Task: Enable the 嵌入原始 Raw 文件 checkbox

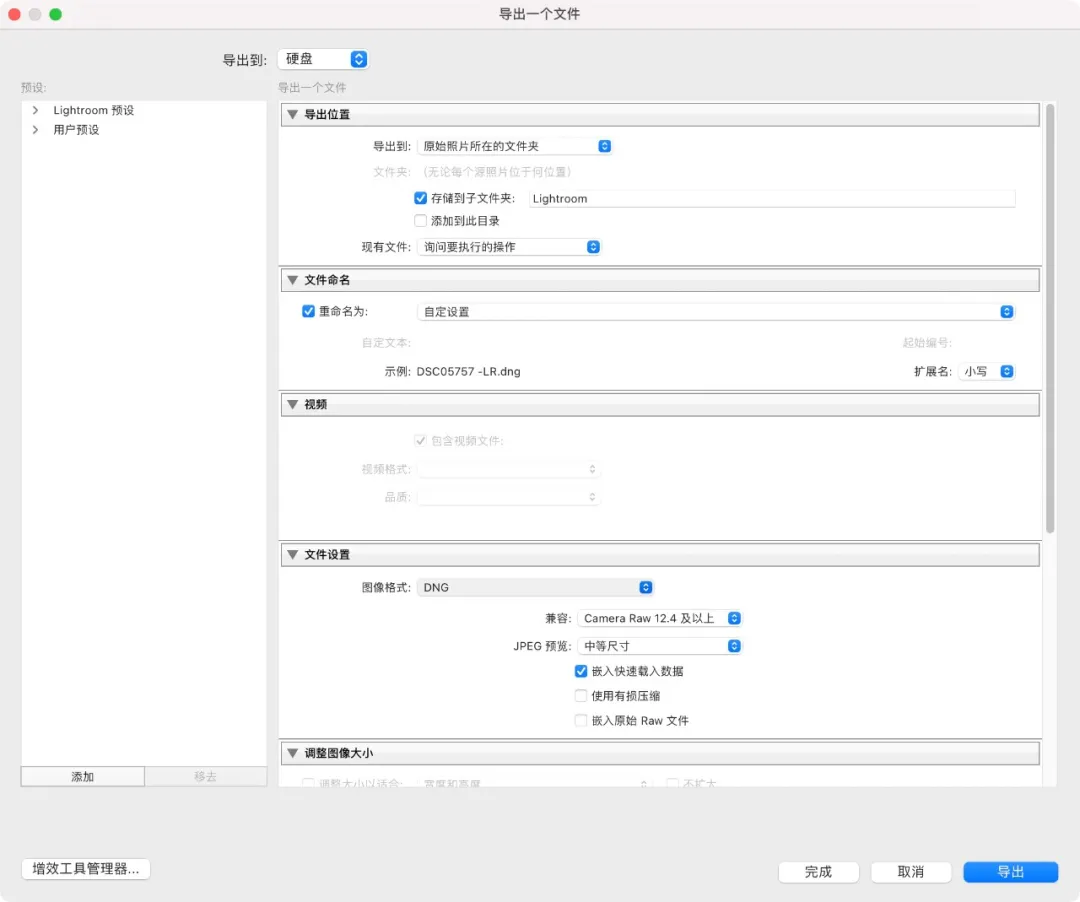Action: (x=581, y=721)
